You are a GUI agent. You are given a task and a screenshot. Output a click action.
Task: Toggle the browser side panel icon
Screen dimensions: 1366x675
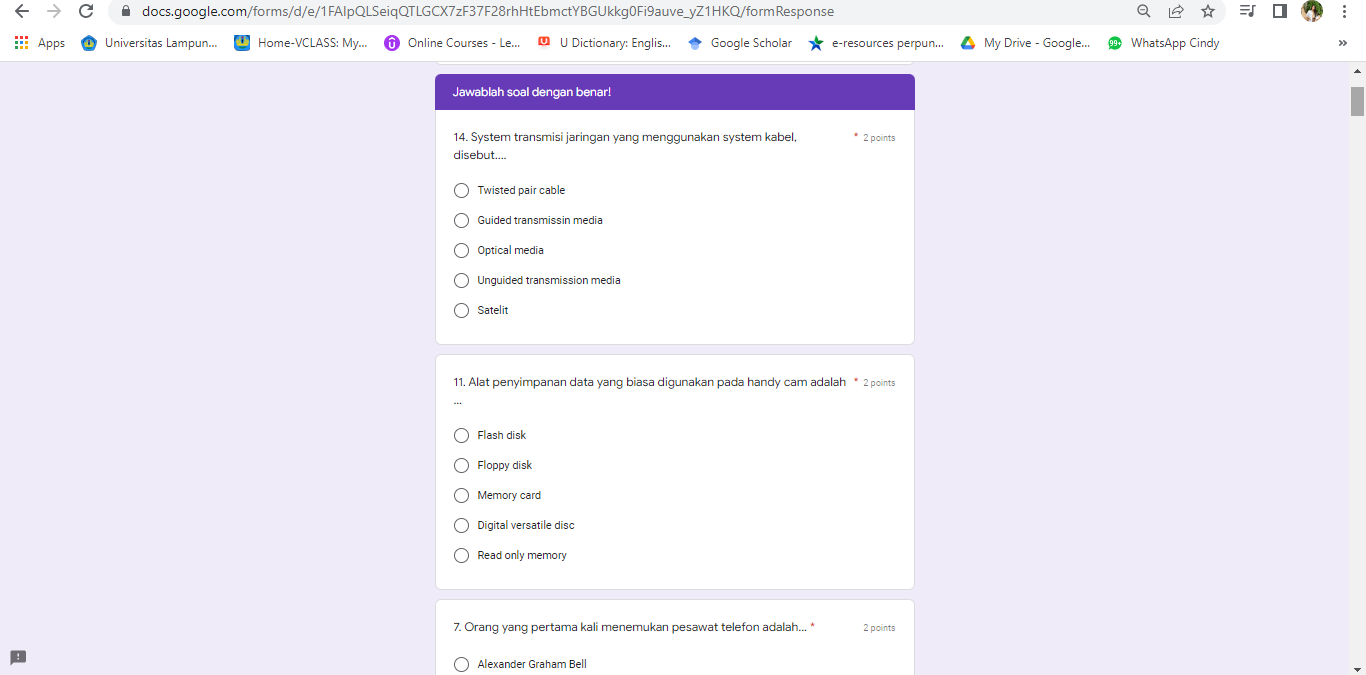click(1279, 11)
